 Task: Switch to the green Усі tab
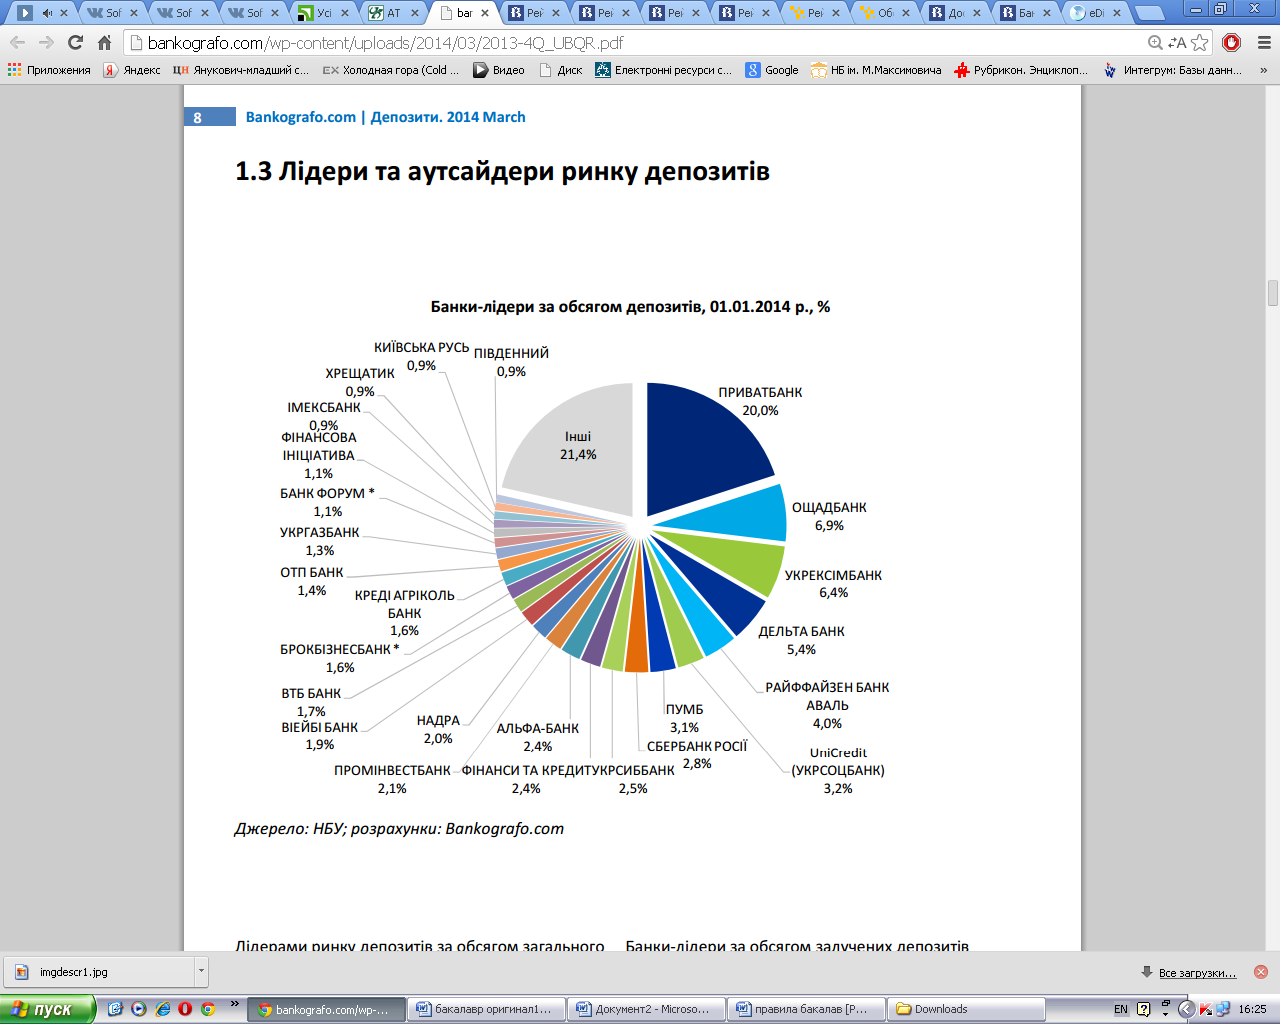(x=325, y=13)
